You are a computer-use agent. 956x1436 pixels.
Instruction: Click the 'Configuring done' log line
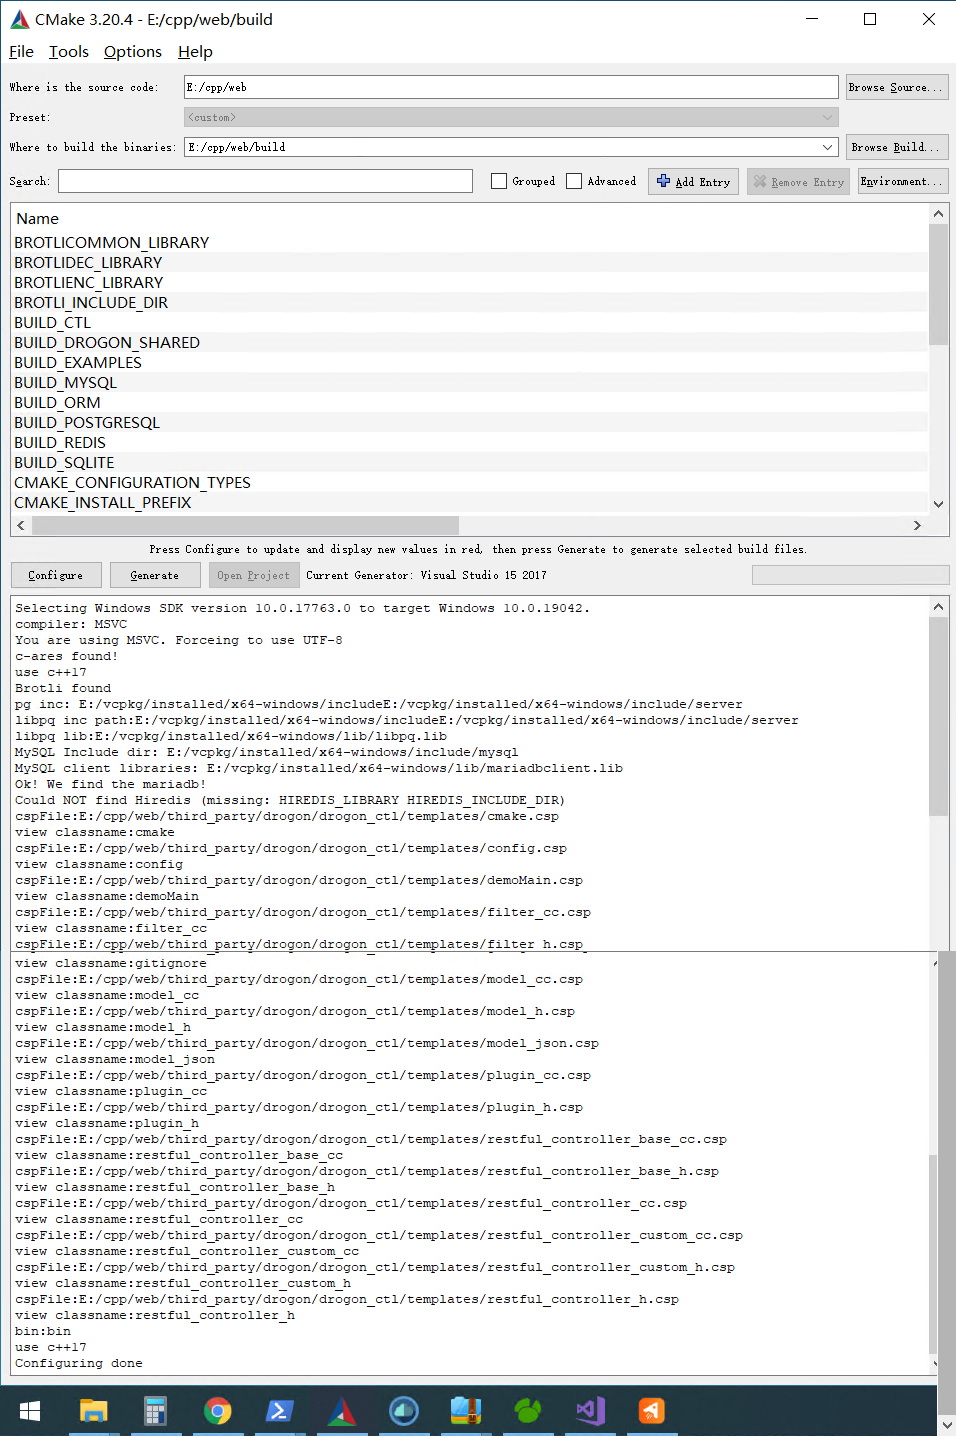coord(79,1363)
